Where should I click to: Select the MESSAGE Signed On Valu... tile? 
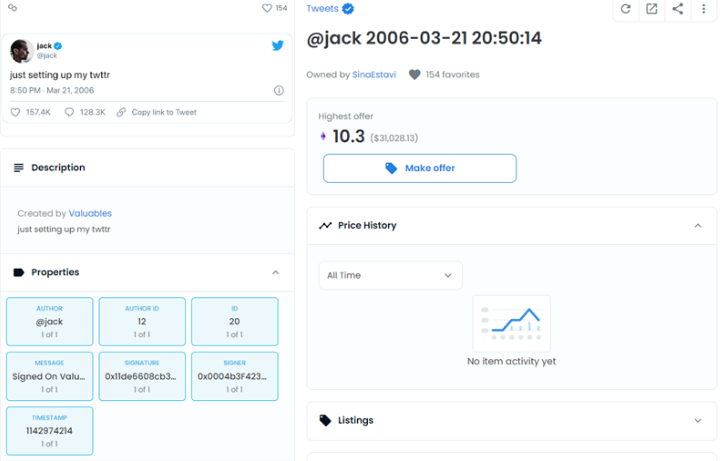click(49, 376)
